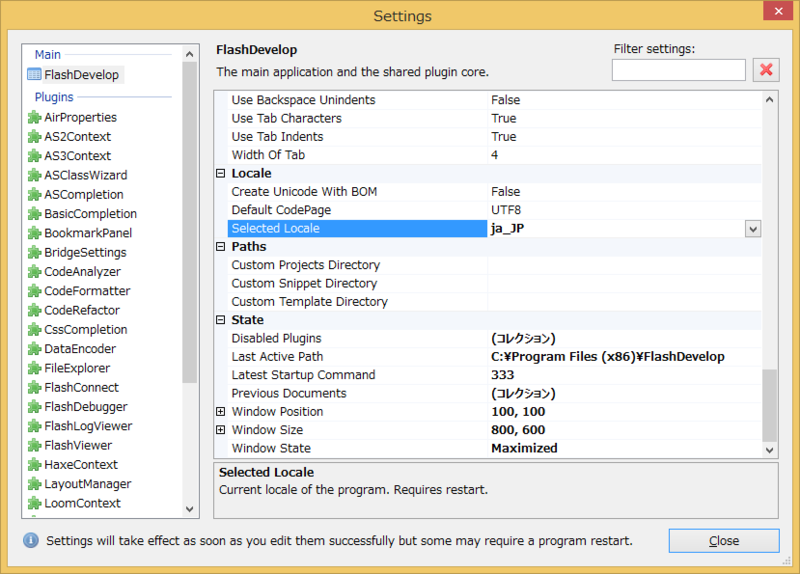Click the CodeAnalyzer plugin icon
Image resolution: width=800 pixels, height=574 pixels.
(34, 271)
